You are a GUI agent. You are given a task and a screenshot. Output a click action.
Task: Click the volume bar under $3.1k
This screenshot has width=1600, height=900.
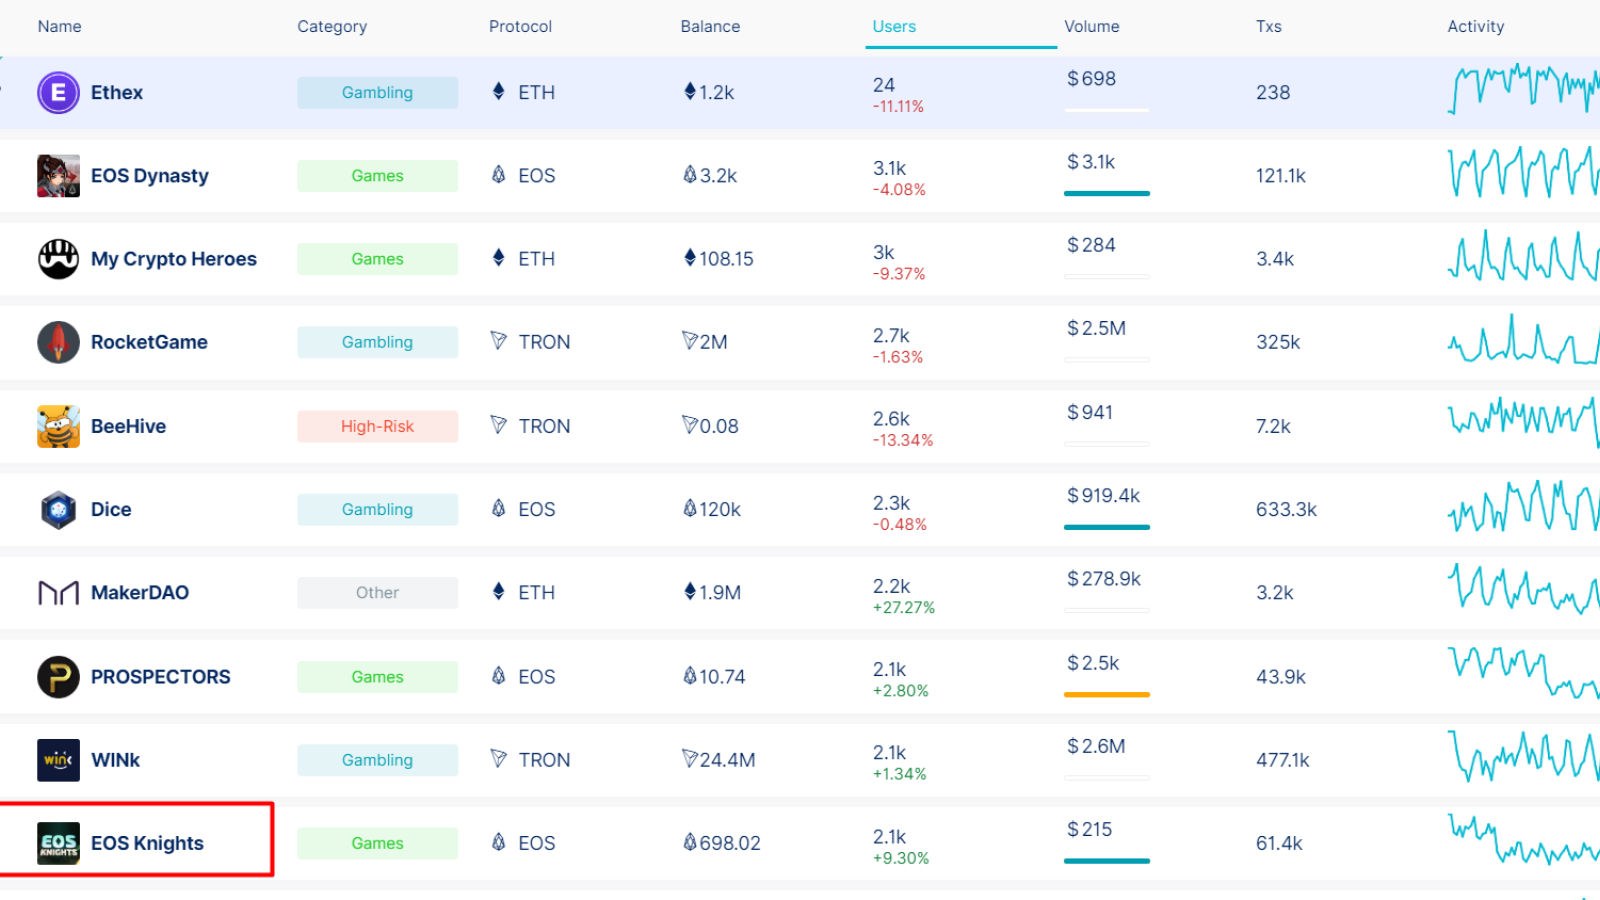click(1107, 193)
